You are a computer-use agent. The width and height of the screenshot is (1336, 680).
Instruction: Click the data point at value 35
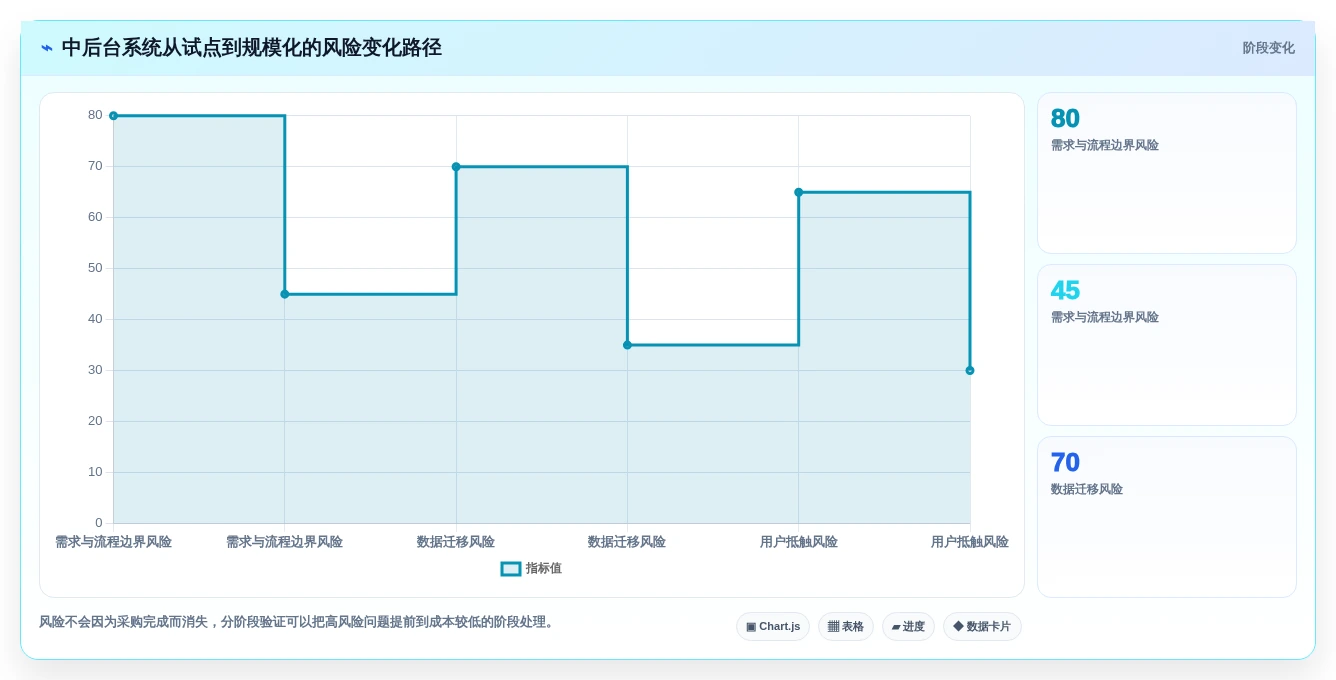pyautogui.click(x=627, y=345)
